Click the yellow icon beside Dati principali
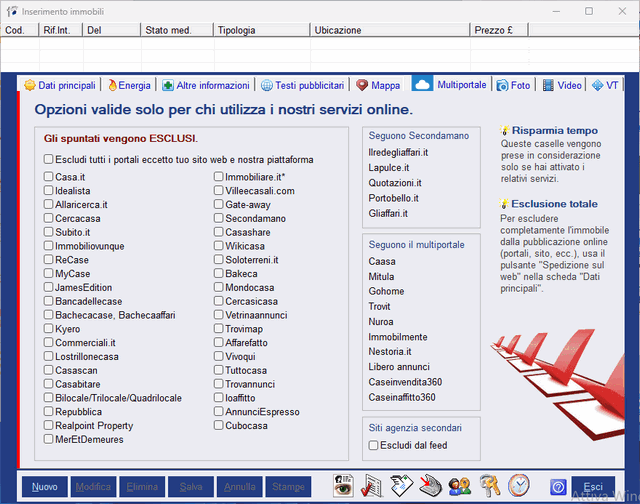This screenshot has height=504, width=640. click(x=30, y=85)
